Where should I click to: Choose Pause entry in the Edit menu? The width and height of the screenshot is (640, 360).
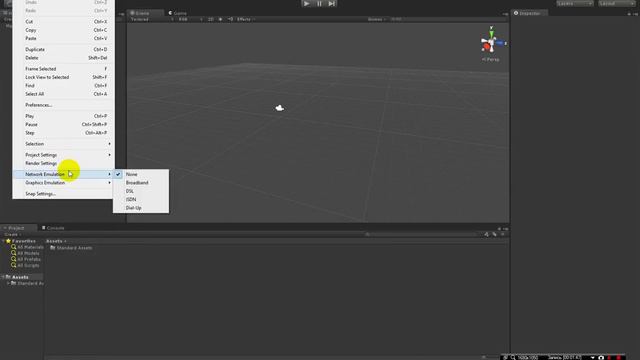pos(63,124)
